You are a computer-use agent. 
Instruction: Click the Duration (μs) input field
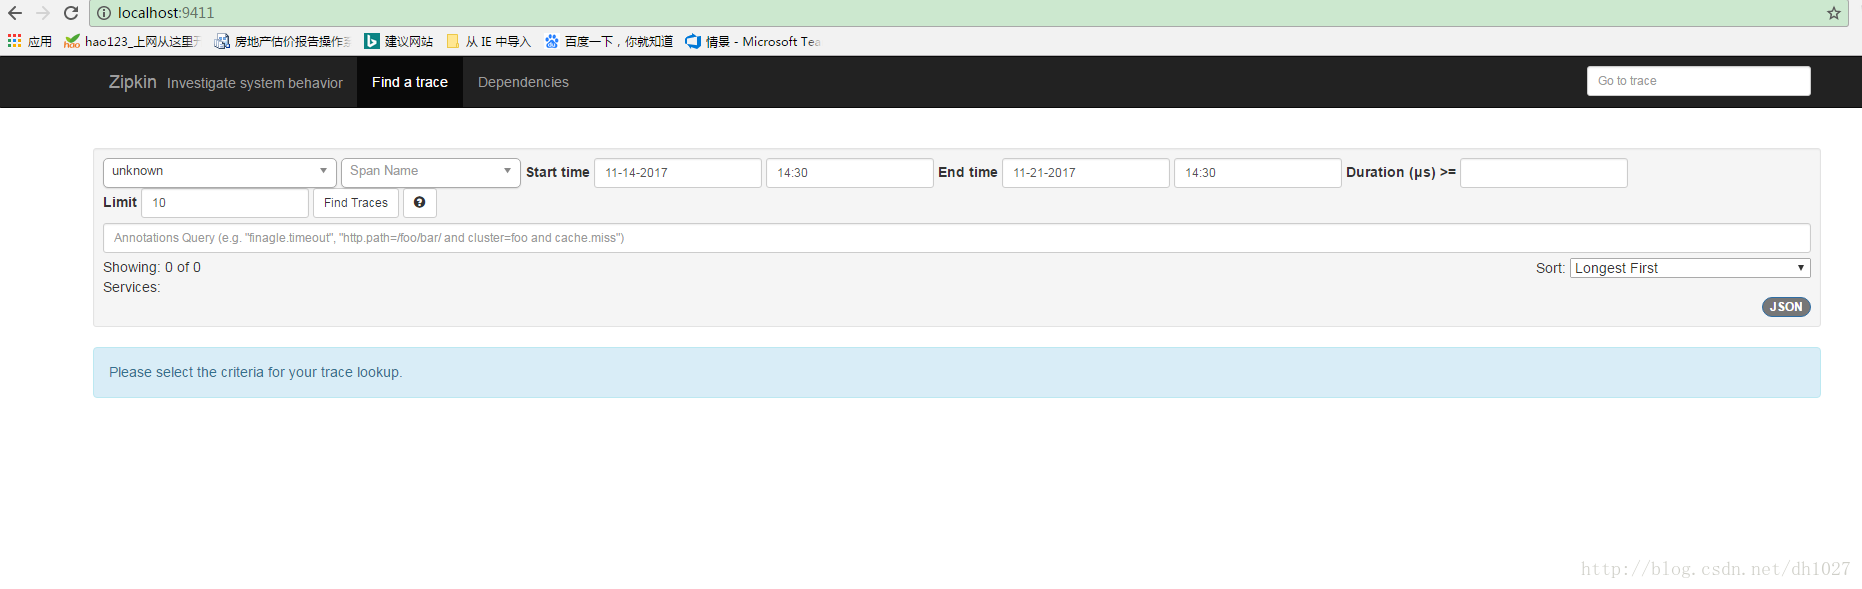pos(1544,173)
